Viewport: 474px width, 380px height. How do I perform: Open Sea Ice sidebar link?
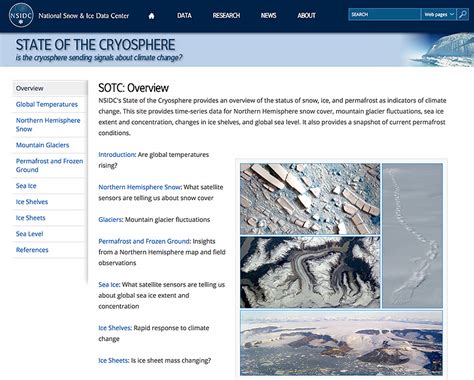[x=26, y=186]
